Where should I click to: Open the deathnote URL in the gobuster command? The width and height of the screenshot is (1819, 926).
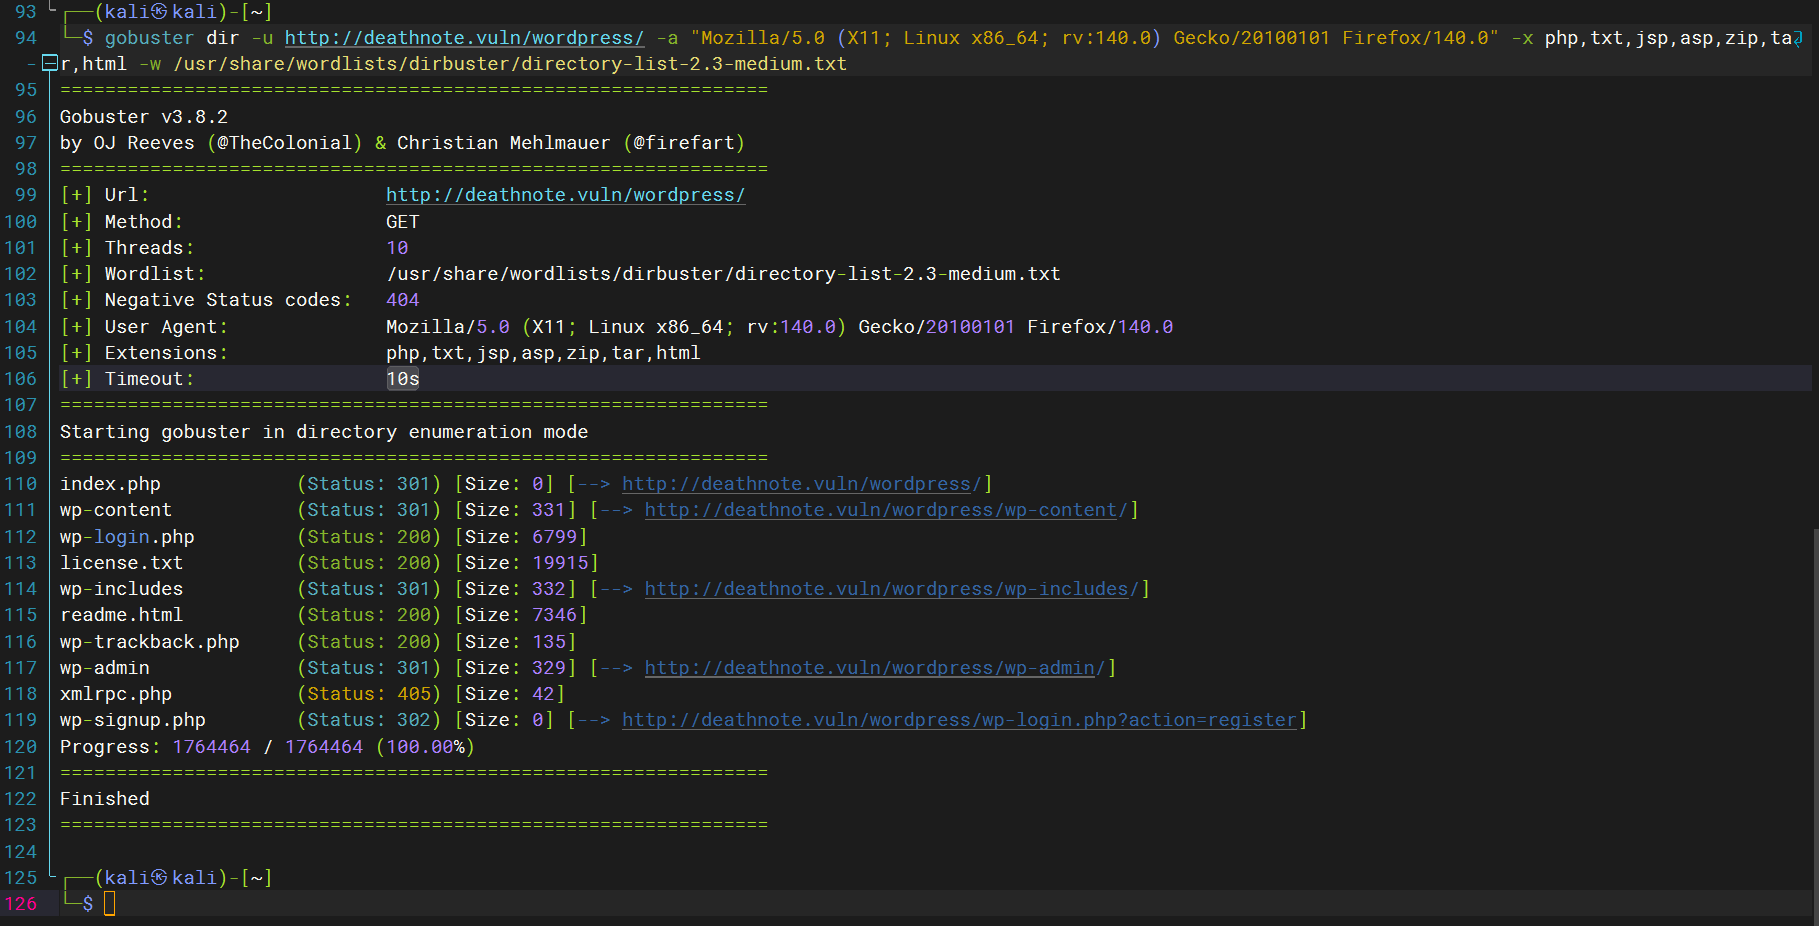[x=464, y=38]
